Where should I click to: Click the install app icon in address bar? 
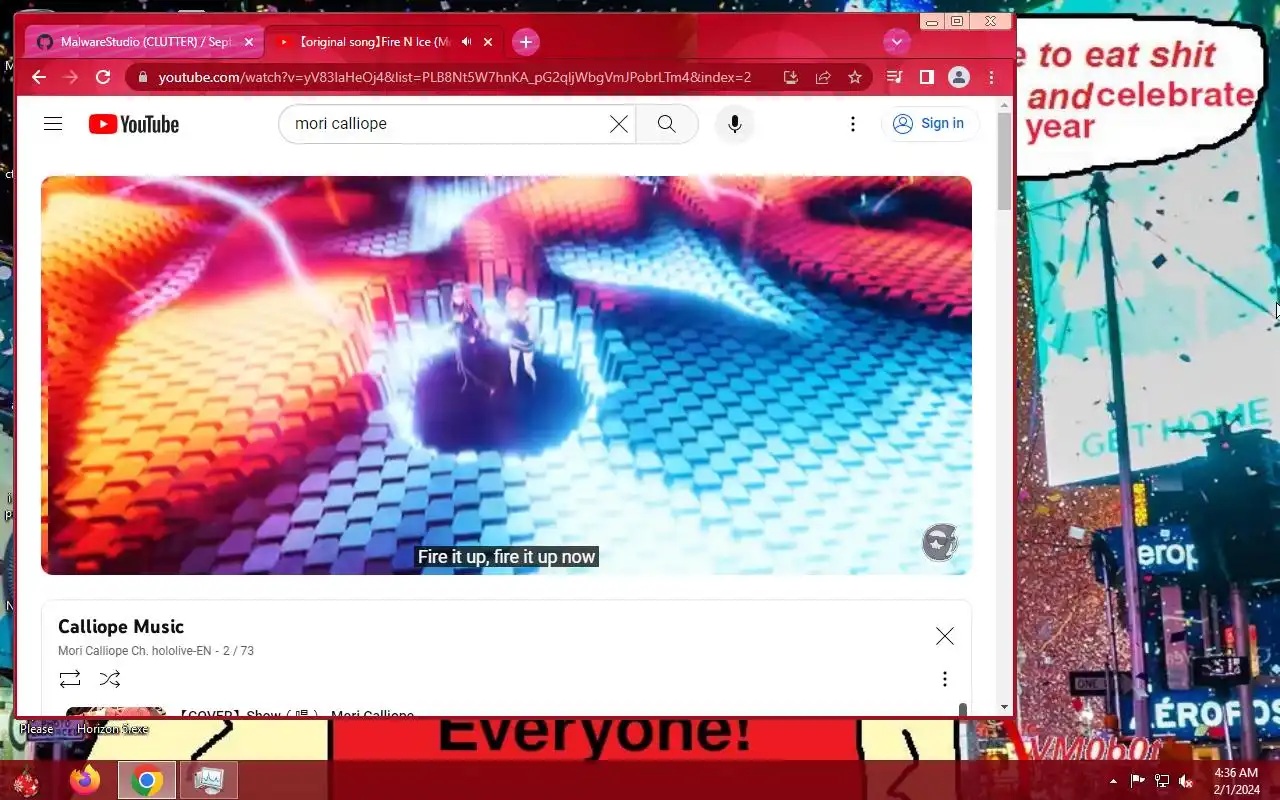790,77
